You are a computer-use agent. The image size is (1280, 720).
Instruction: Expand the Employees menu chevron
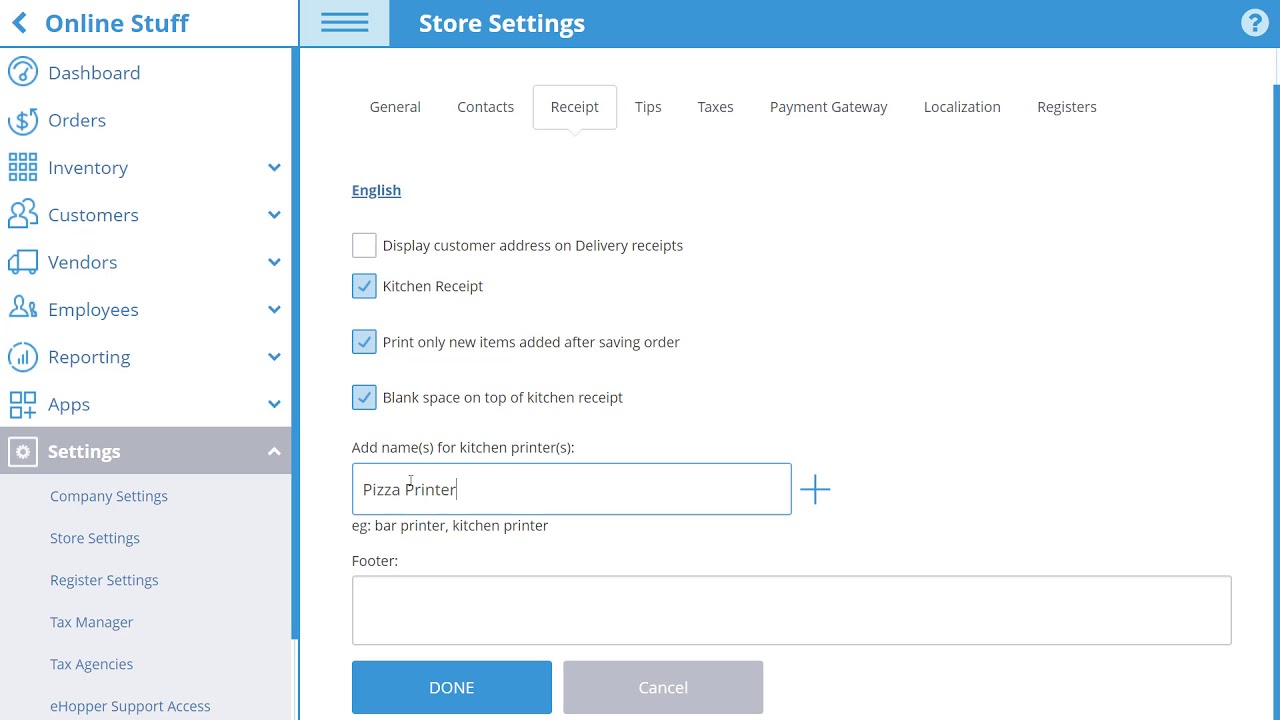pyautogui.click(x=274, y=309)
